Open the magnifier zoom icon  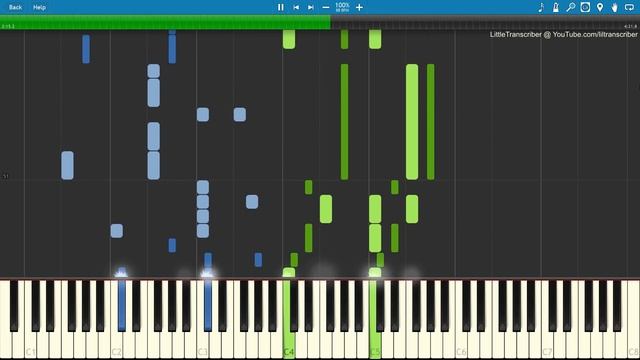click(571, 7)
